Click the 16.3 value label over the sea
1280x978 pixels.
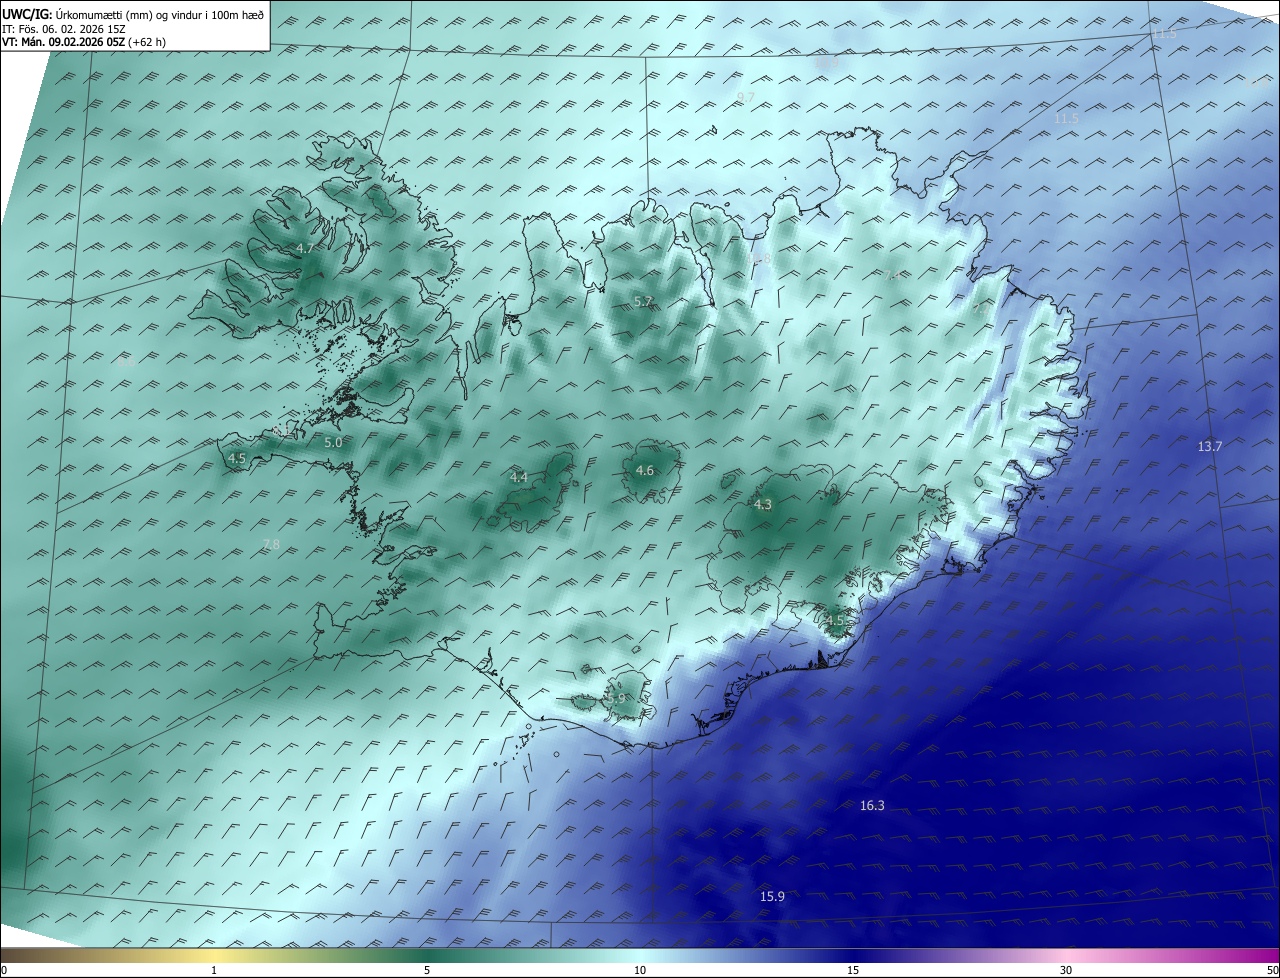point(872,805)
